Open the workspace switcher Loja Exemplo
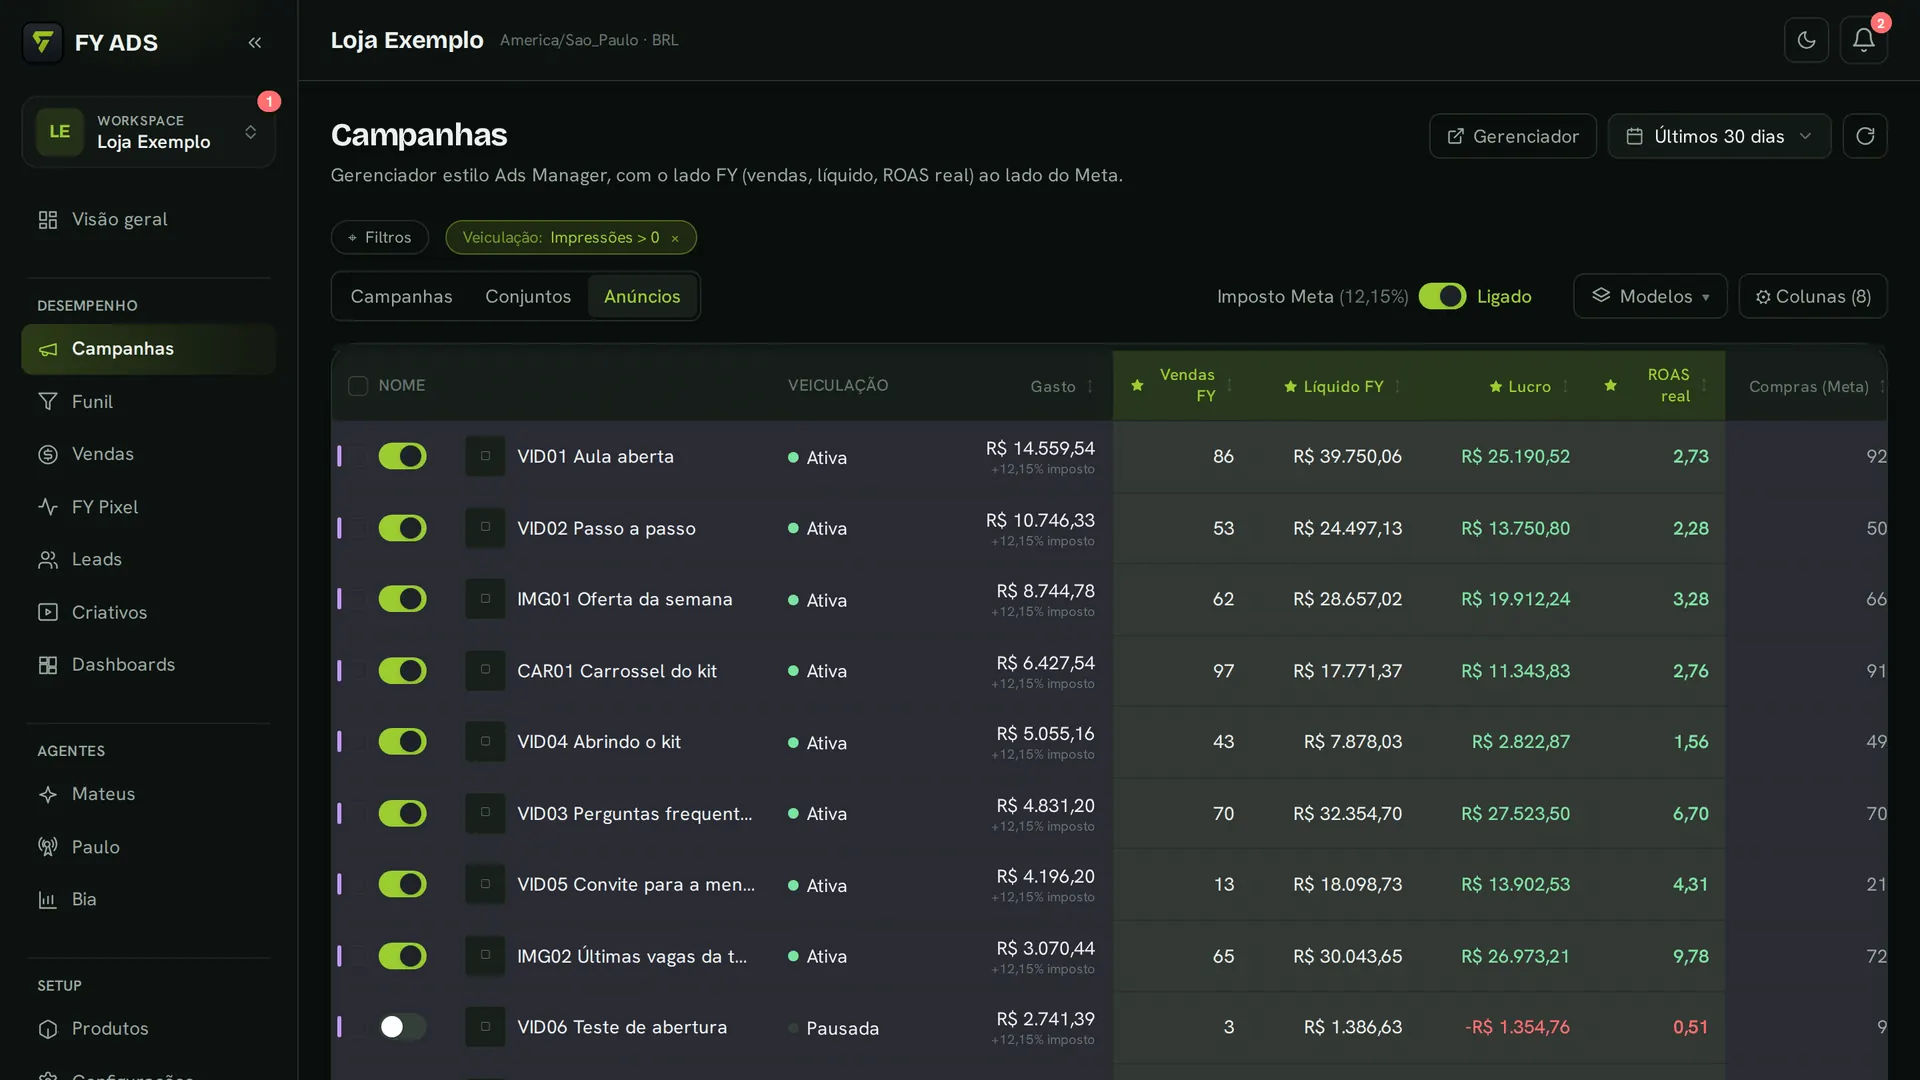Viewport: 1920px width, 1080px height. click(148, 132)
